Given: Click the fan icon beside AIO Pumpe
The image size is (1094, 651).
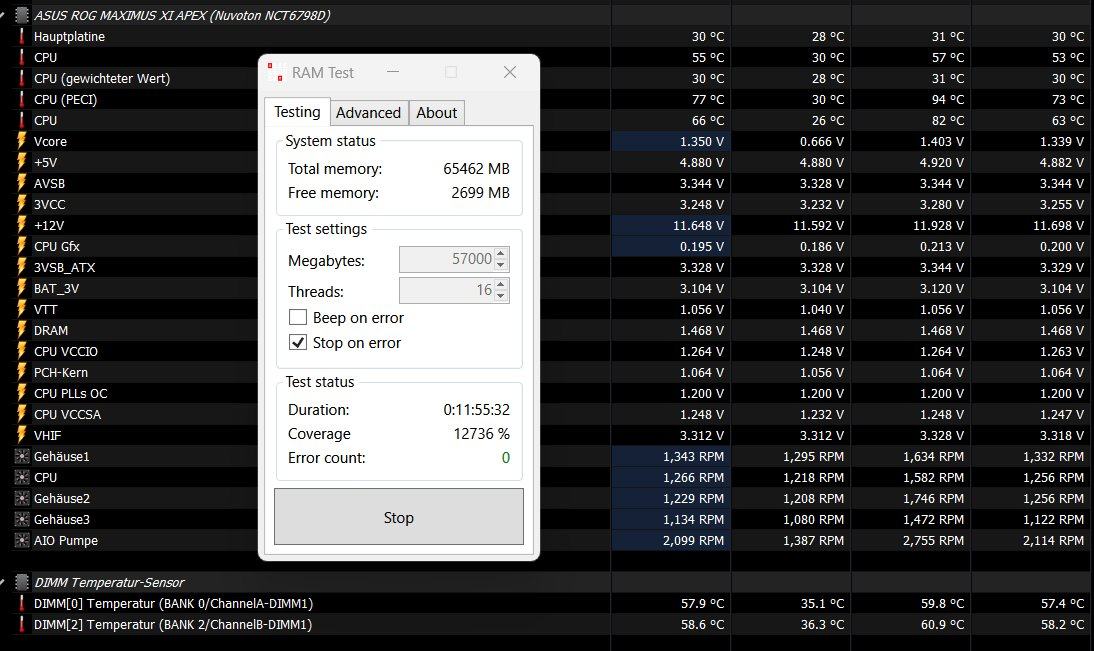Looking at the screenshot, I should (22, 540).
